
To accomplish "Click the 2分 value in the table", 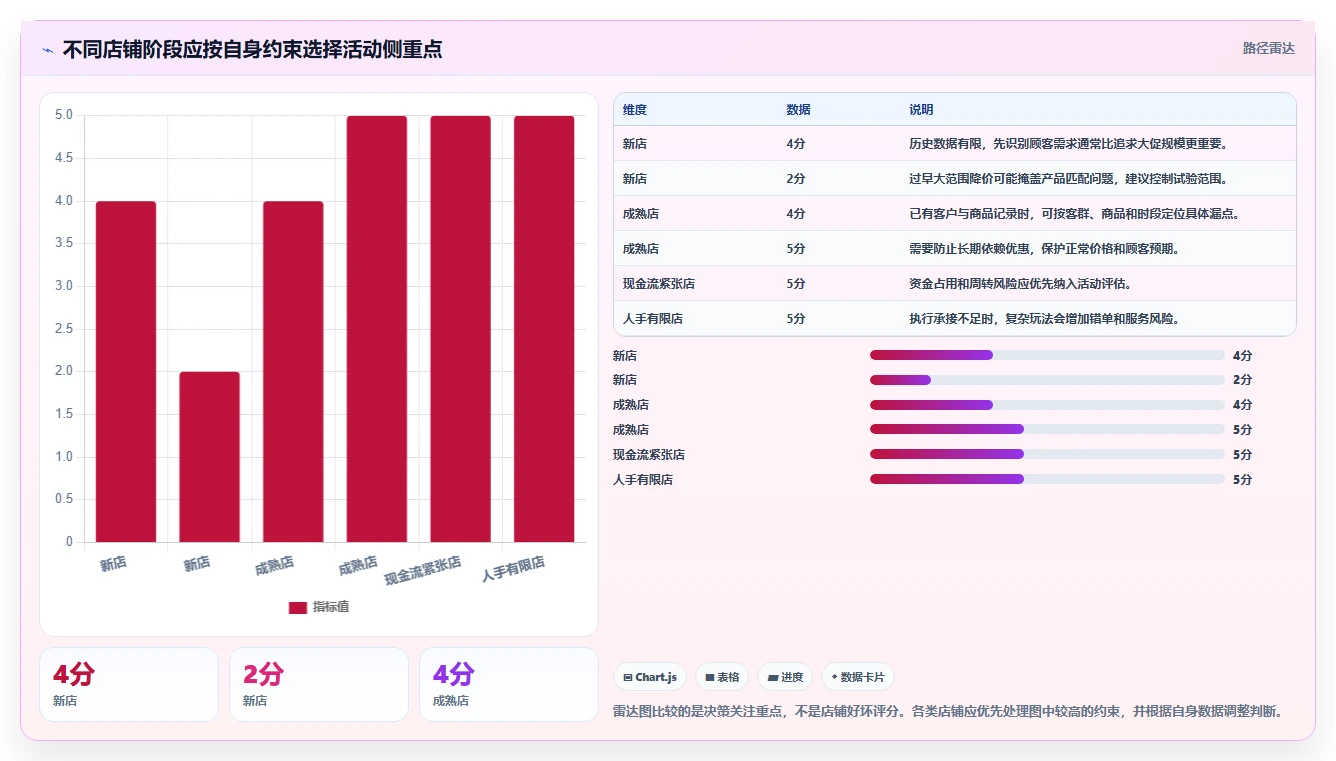I will click(x=796, y=179).
